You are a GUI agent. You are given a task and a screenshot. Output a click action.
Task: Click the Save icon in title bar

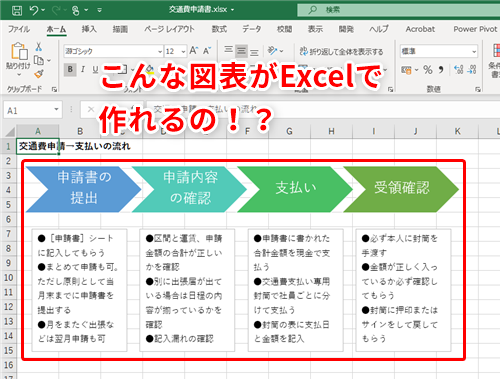[17, 10]
